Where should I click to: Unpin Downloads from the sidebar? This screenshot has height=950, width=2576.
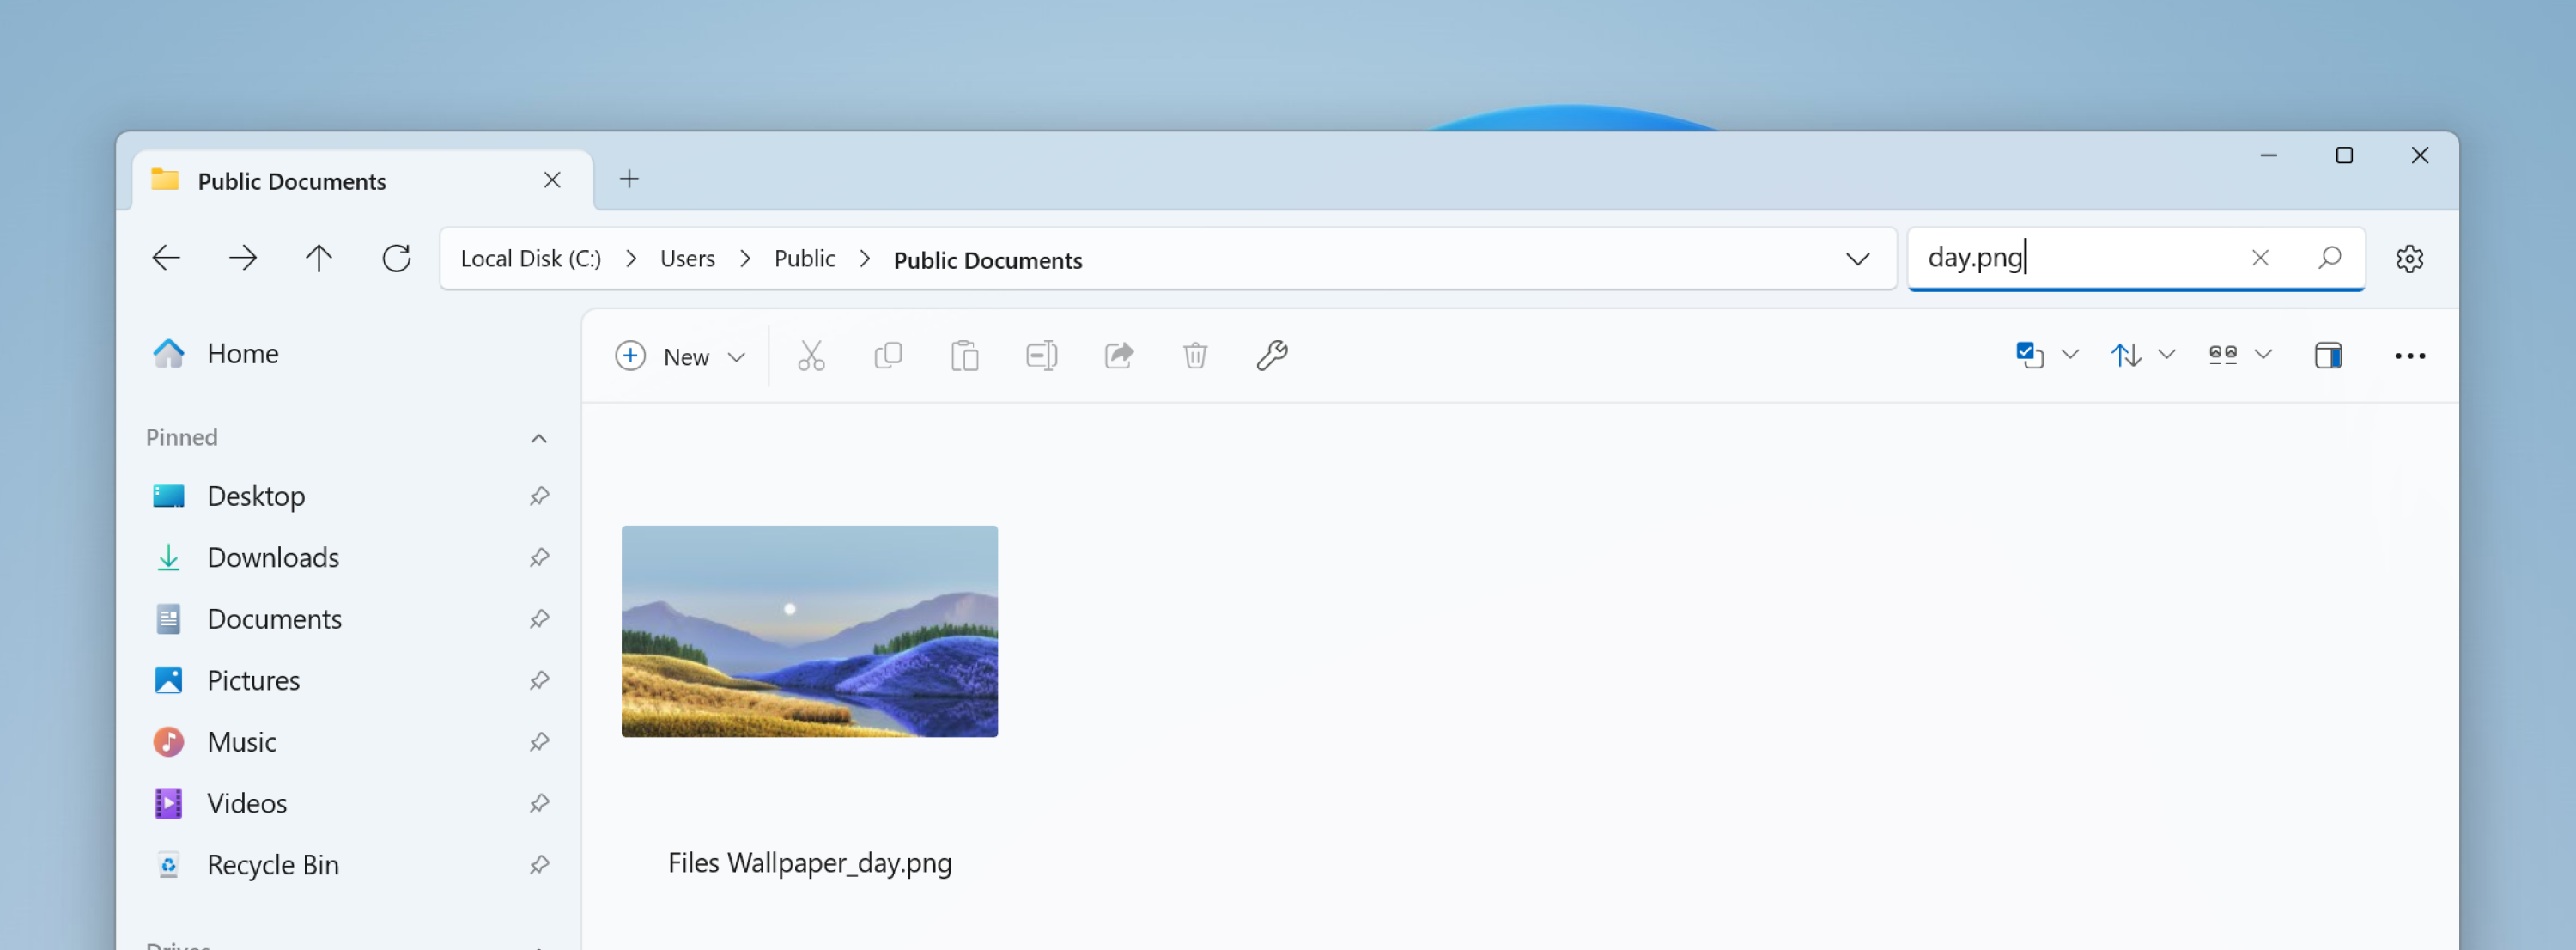pos(539,557)
